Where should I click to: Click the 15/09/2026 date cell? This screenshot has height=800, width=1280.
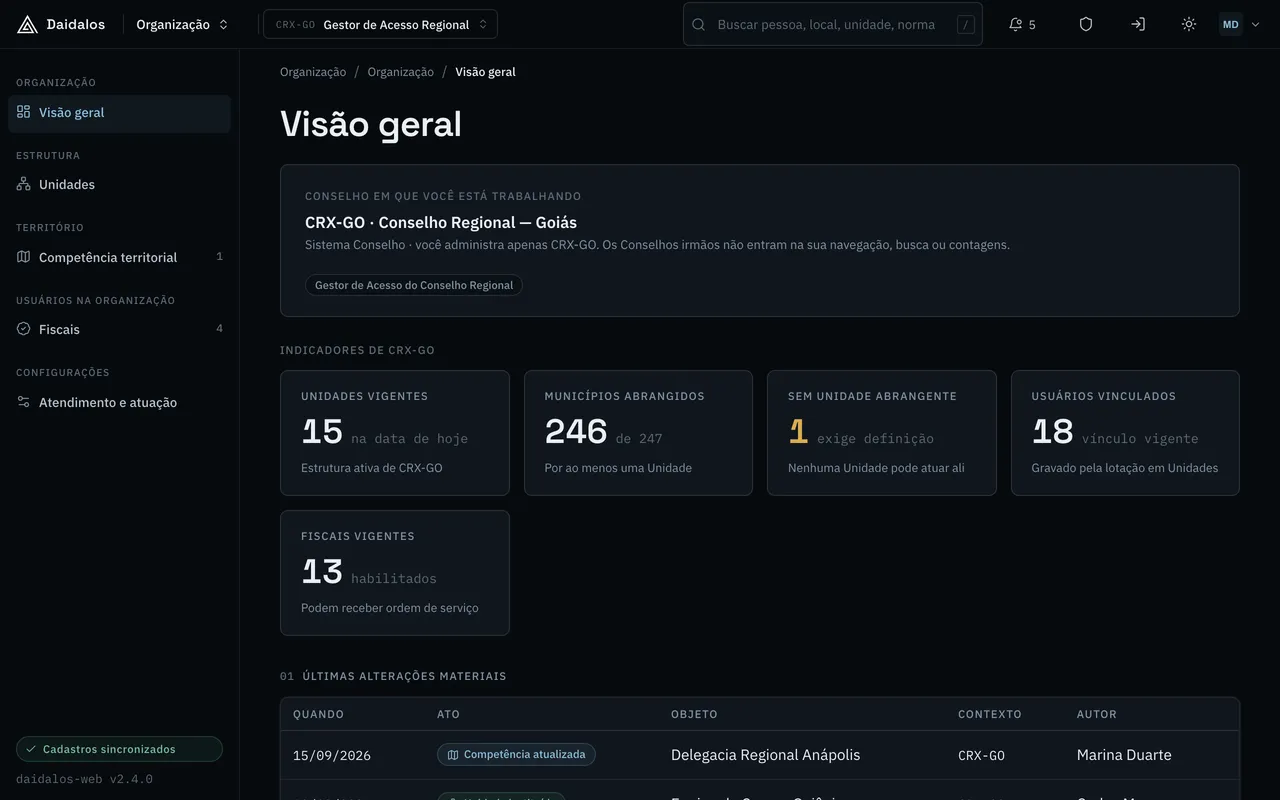click(x=332, y=756)
